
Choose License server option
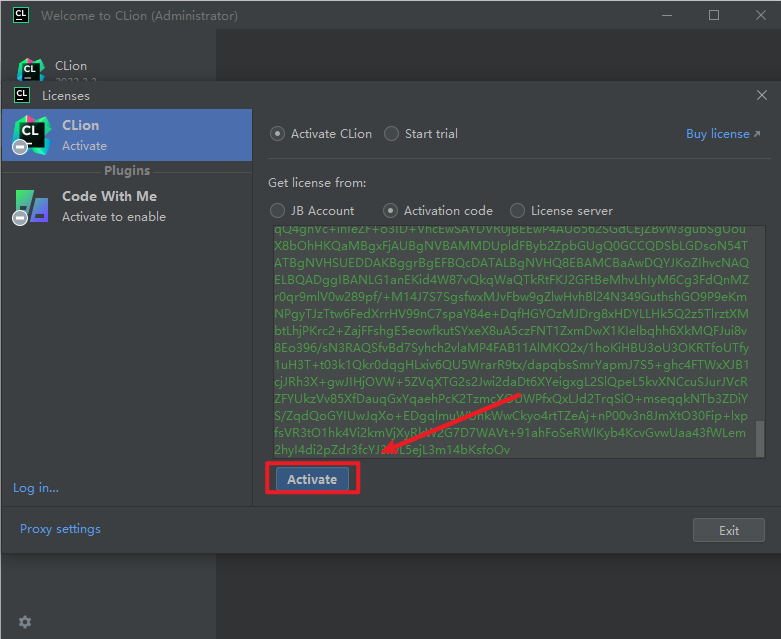517,211
